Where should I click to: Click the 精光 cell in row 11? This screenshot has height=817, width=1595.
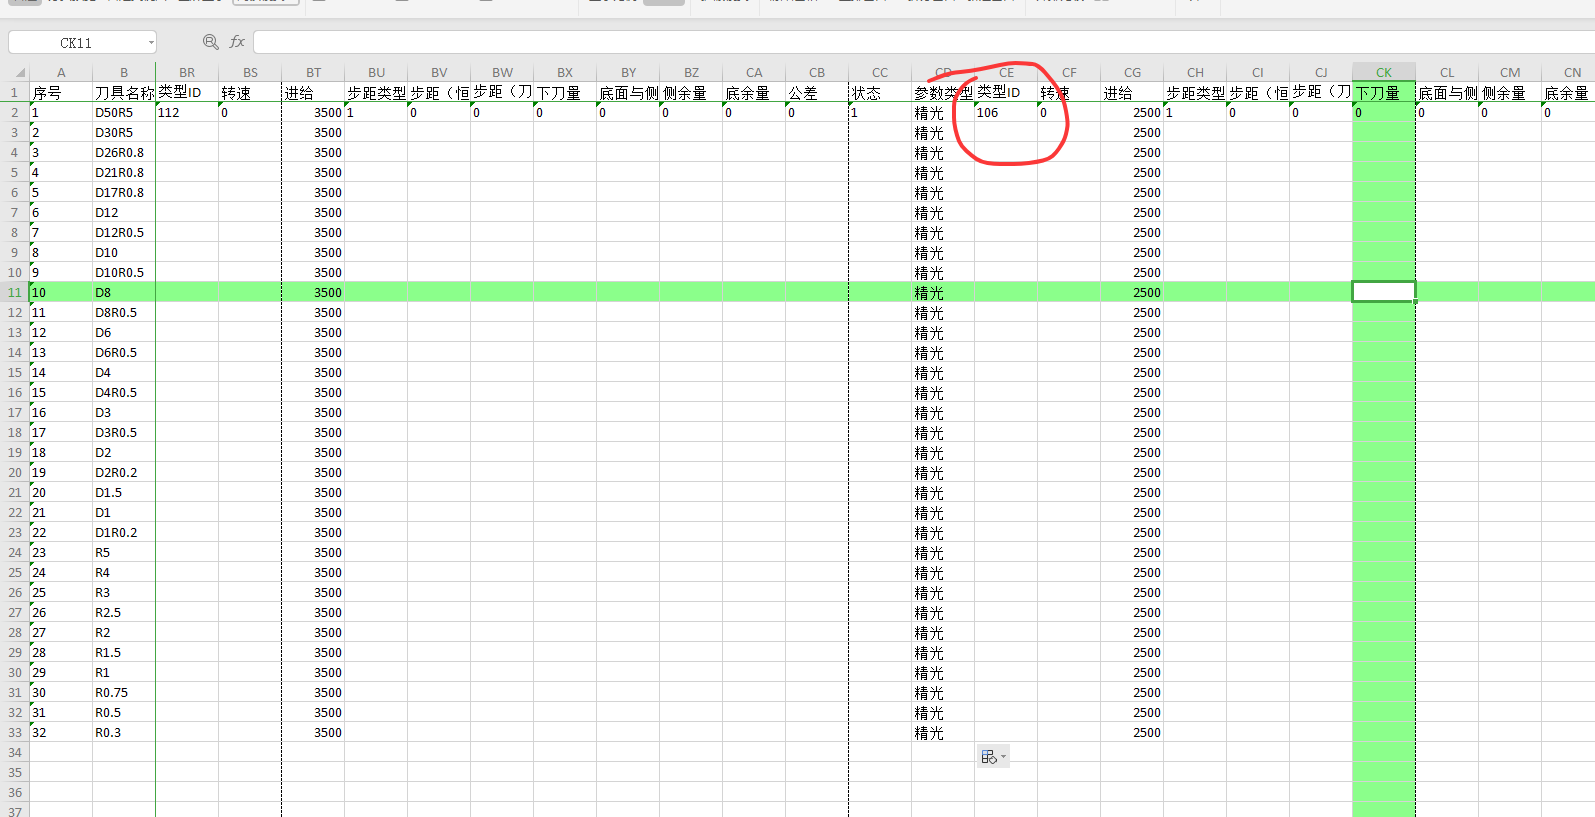click(943, 292)
